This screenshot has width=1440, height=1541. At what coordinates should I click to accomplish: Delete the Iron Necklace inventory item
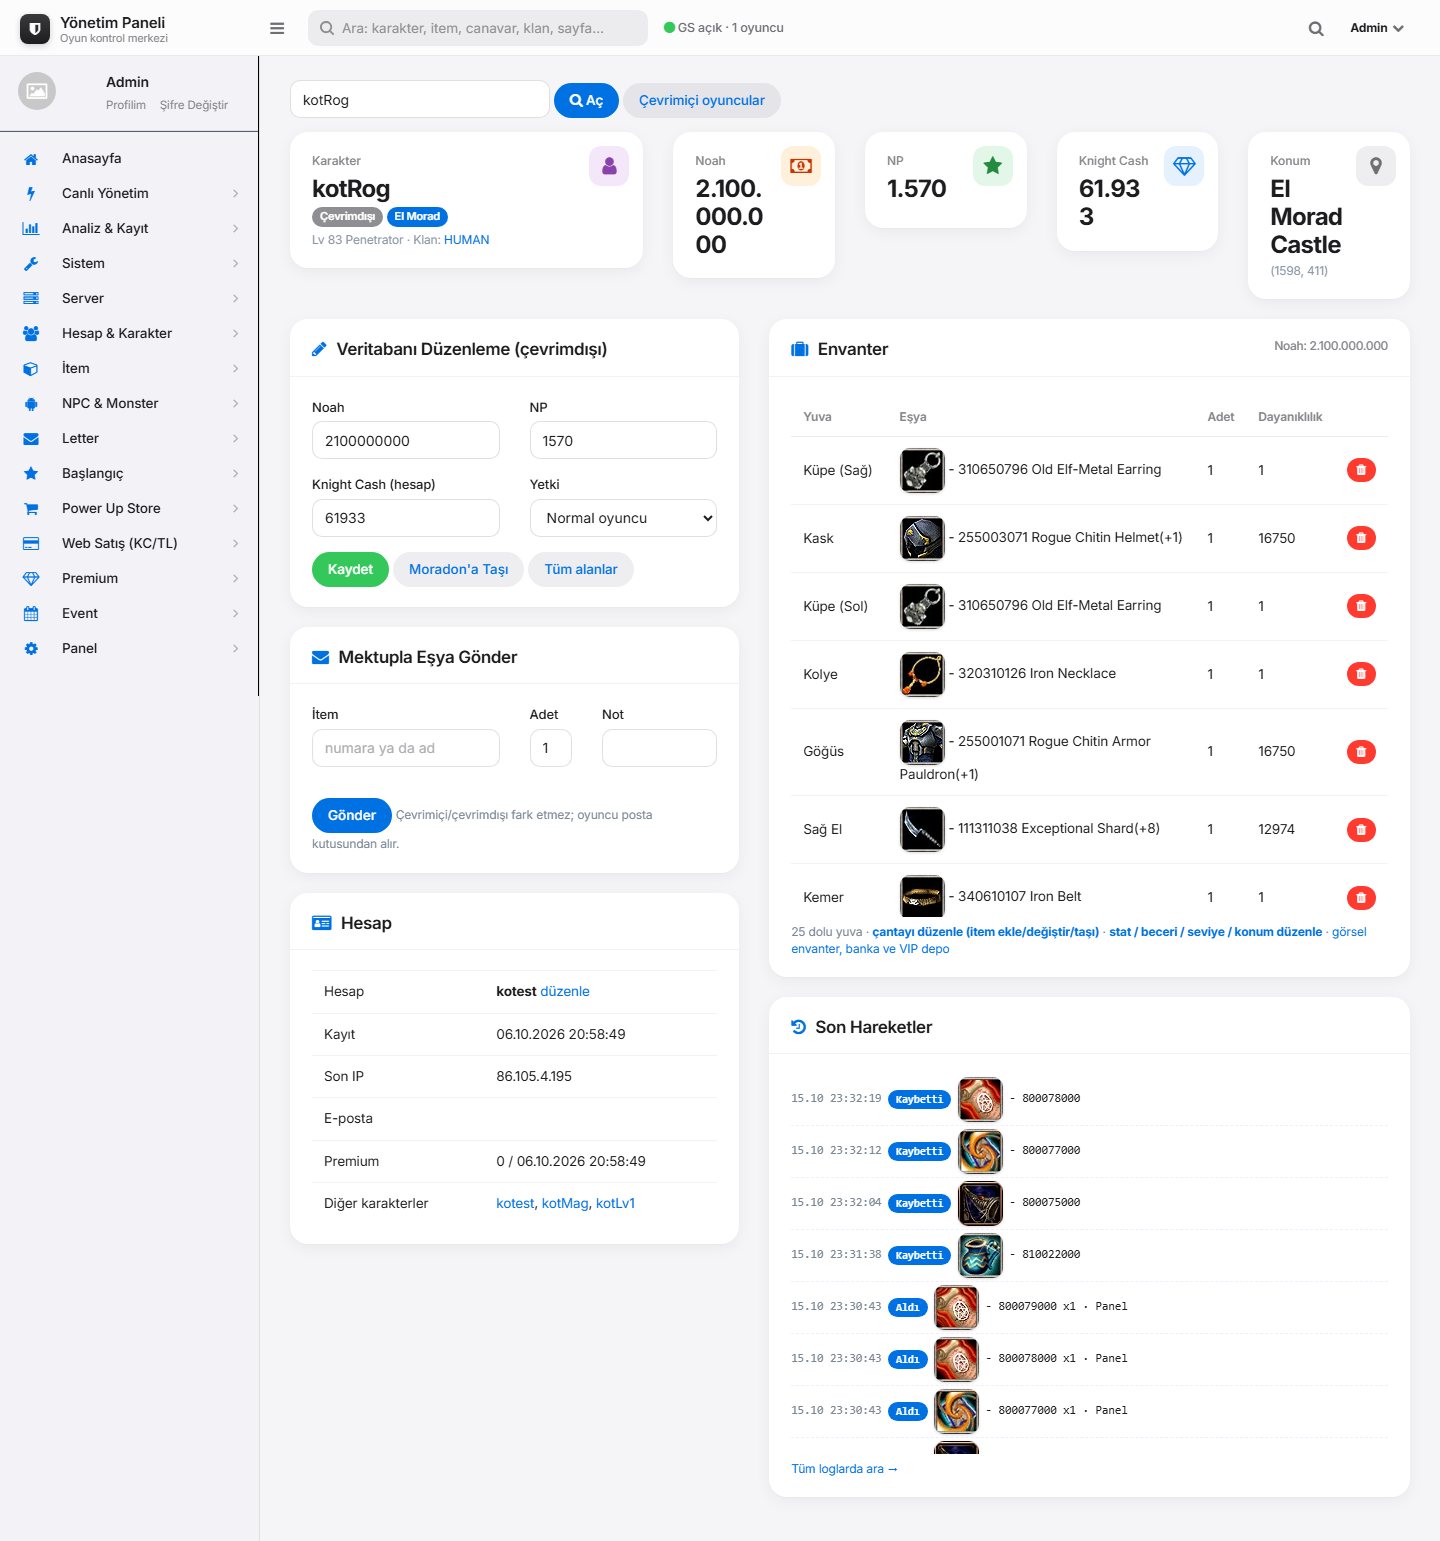click(x=1361, y=674)
